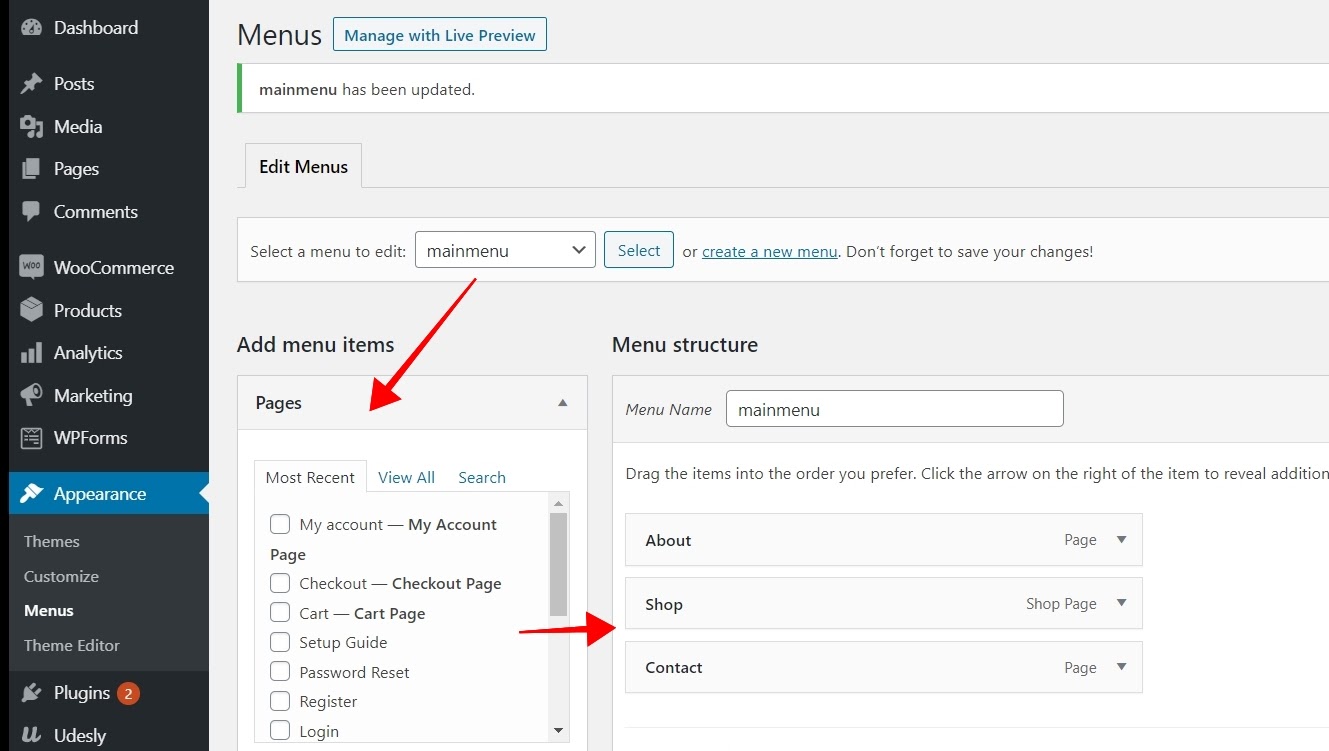Click the Menu Name input field
The image size is (1329, 751).
coord(895,409)
